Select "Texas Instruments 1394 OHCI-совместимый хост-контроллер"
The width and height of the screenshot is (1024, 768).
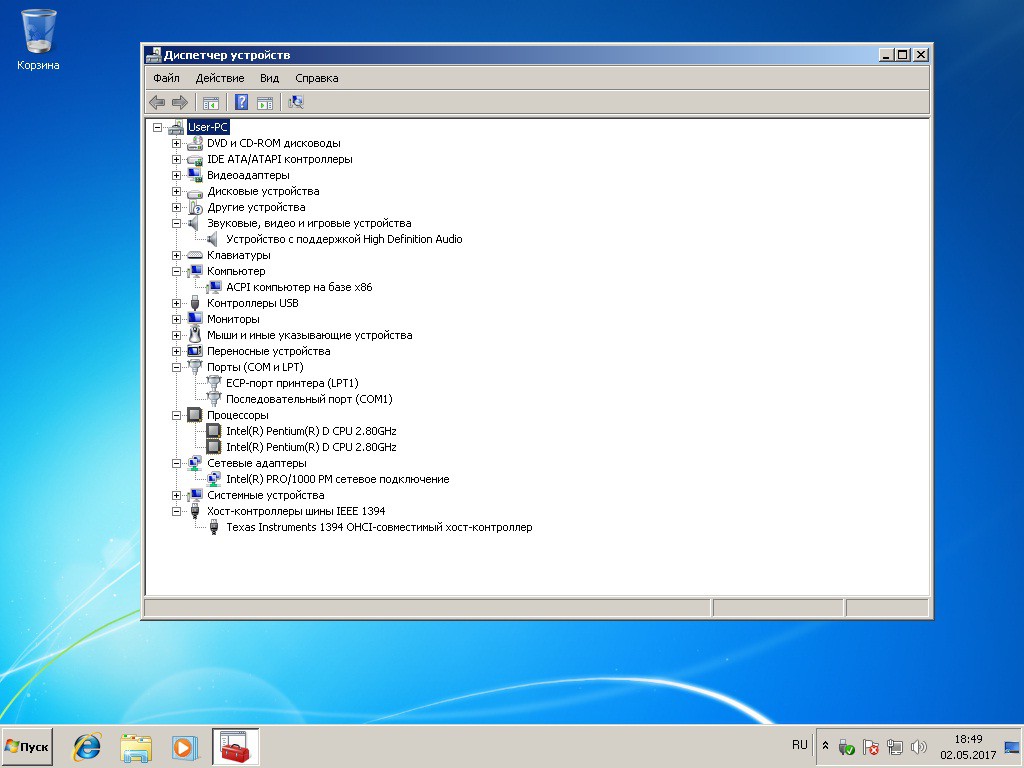pyautogui.click(x=379, y=527)
